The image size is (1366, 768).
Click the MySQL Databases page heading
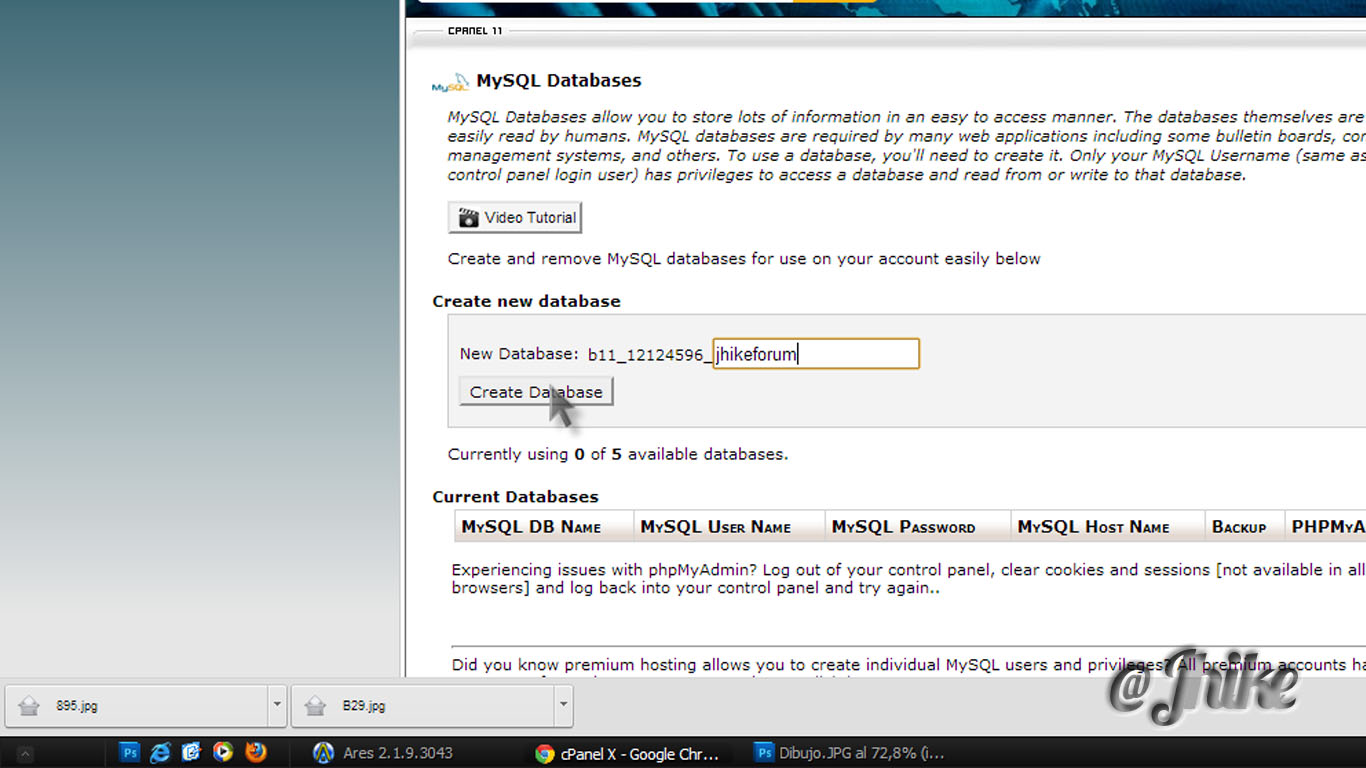point(559,81)
